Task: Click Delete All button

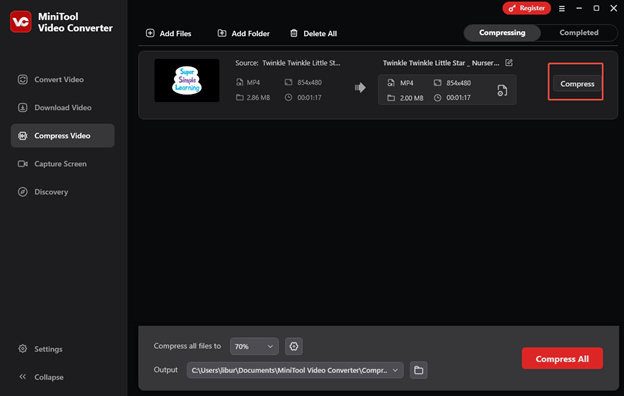Action: tap(313, 33)
